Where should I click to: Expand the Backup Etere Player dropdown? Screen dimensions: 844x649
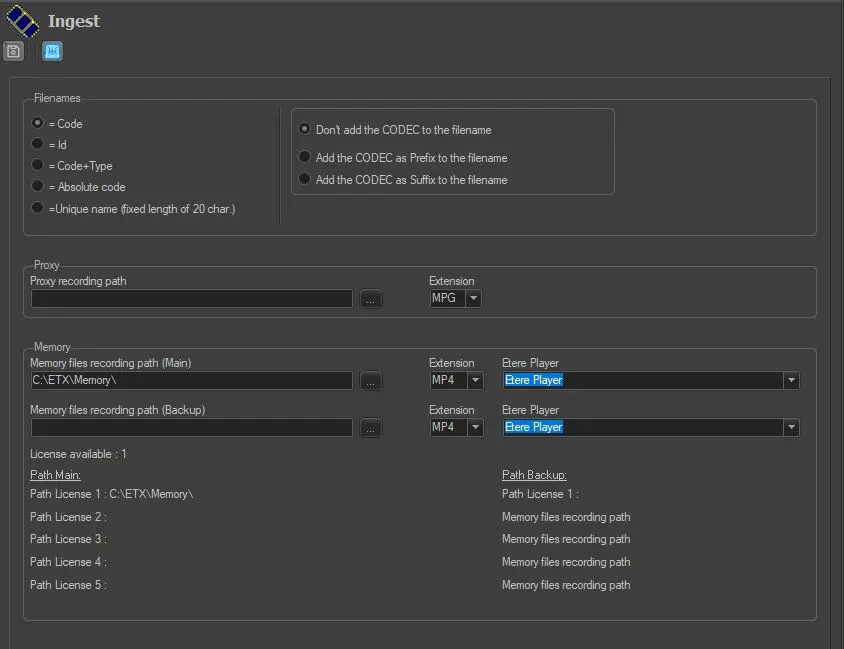pyautogui.click(x=790, y=428)
